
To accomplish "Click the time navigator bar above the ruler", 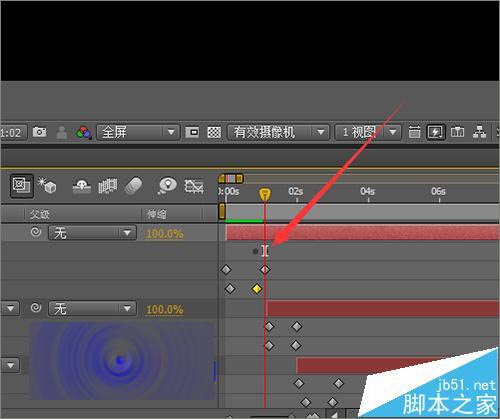I will coord(231,179).
